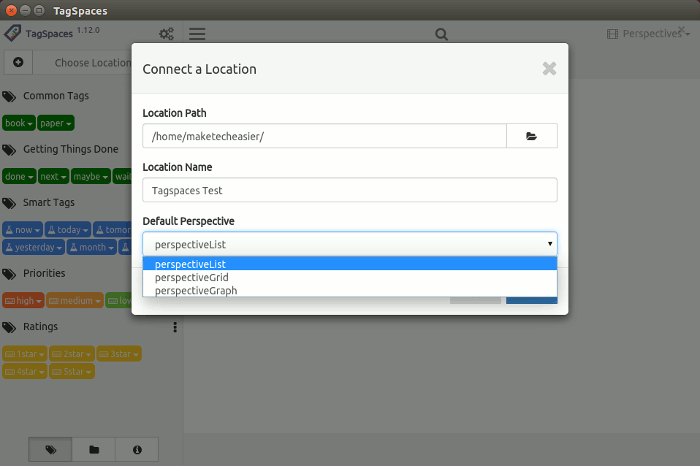Select perspectiveGraph option

(350, 290)
